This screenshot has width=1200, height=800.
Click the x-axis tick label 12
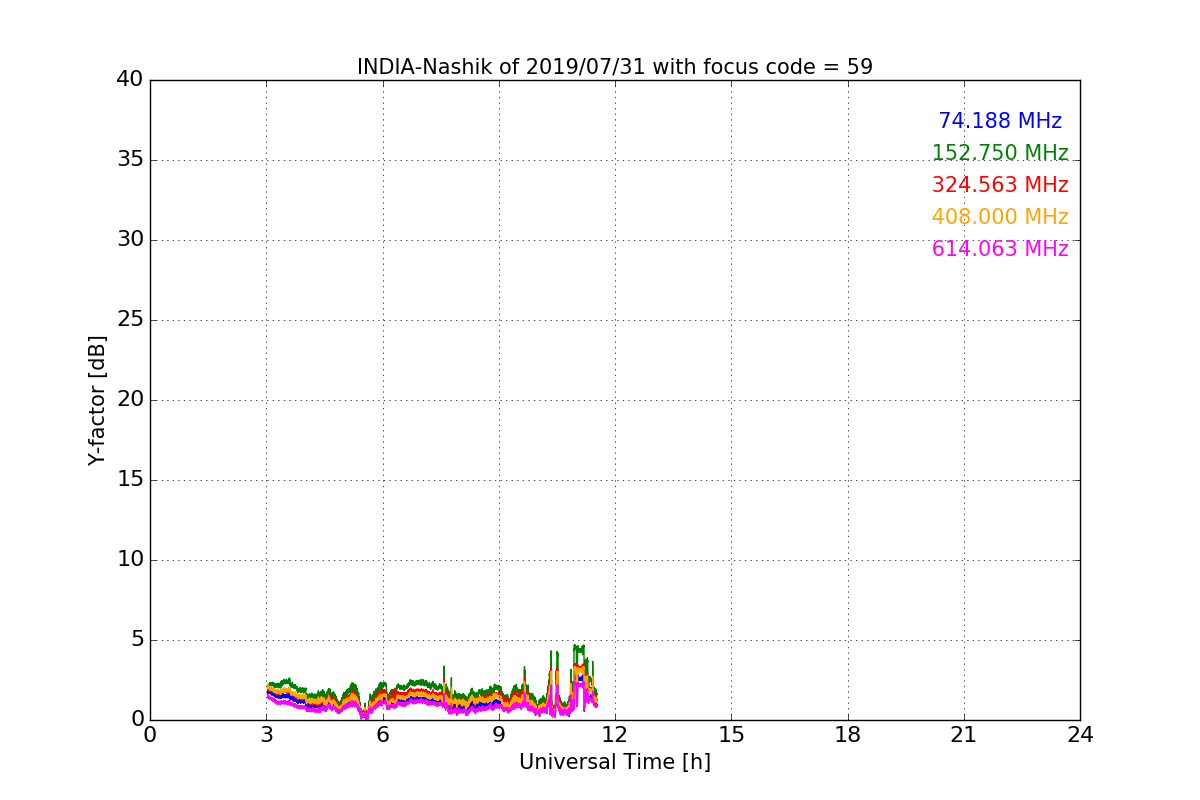pyautogui.click(x=615, y=735)
